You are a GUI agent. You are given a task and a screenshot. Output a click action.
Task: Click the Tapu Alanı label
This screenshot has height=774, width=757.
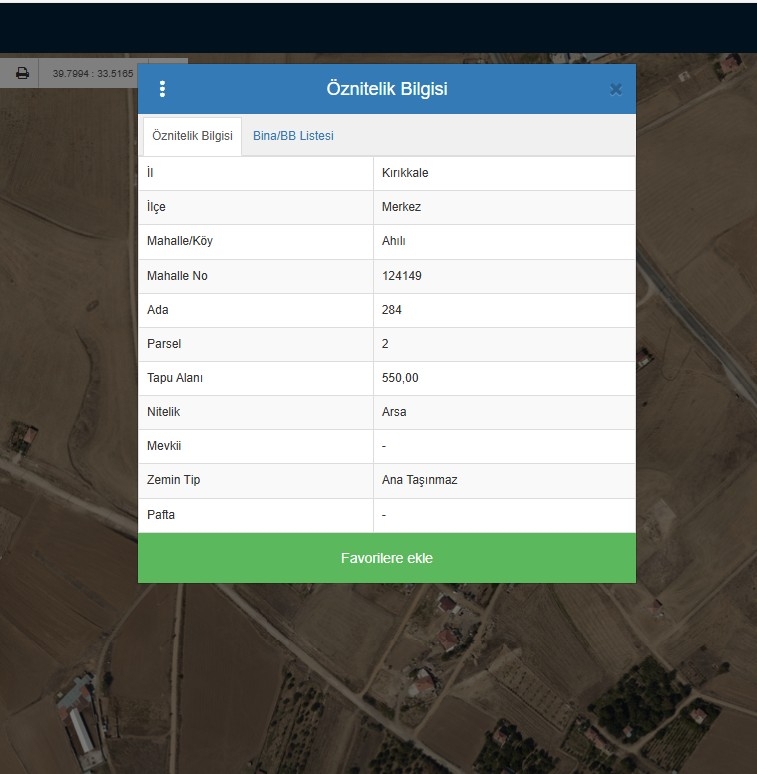175,378
